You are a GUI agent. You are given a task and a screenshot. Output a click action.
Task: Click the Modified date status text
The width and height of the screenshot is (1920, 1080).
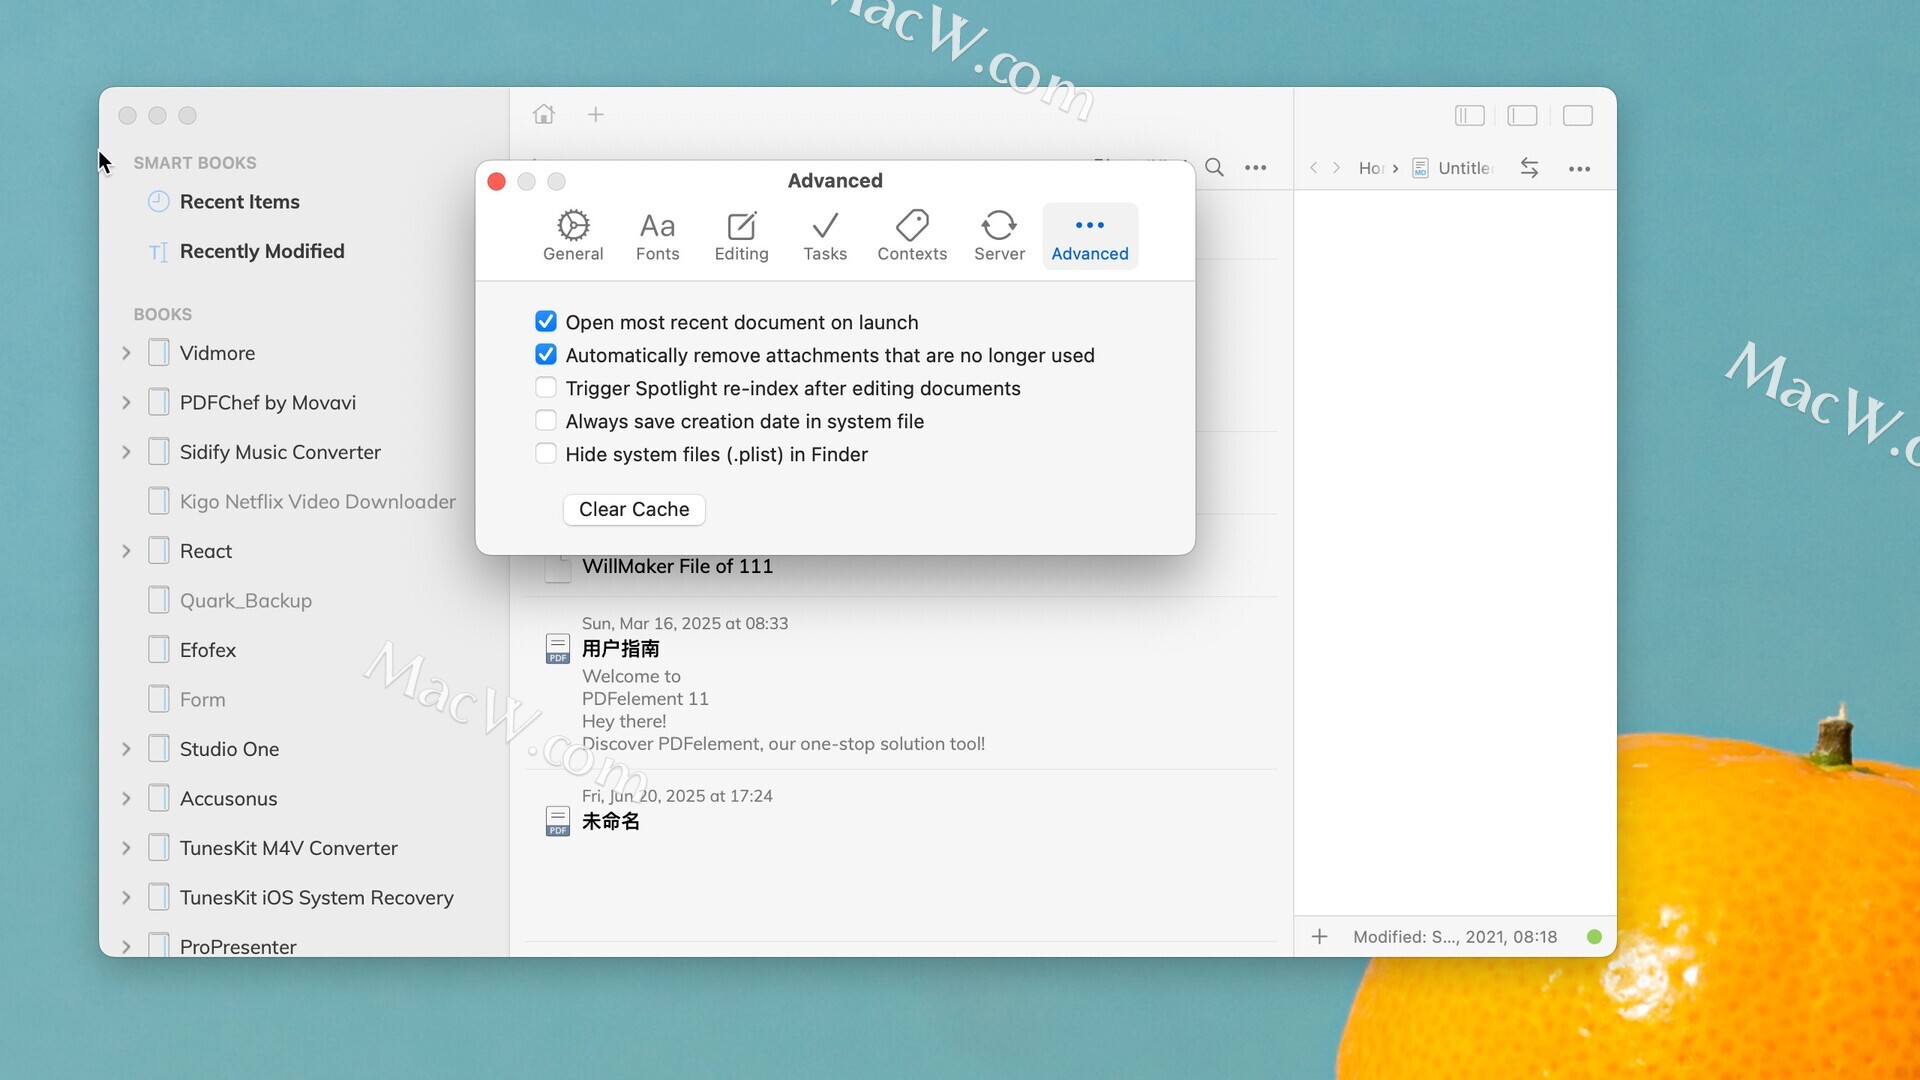pos(1455,937)
